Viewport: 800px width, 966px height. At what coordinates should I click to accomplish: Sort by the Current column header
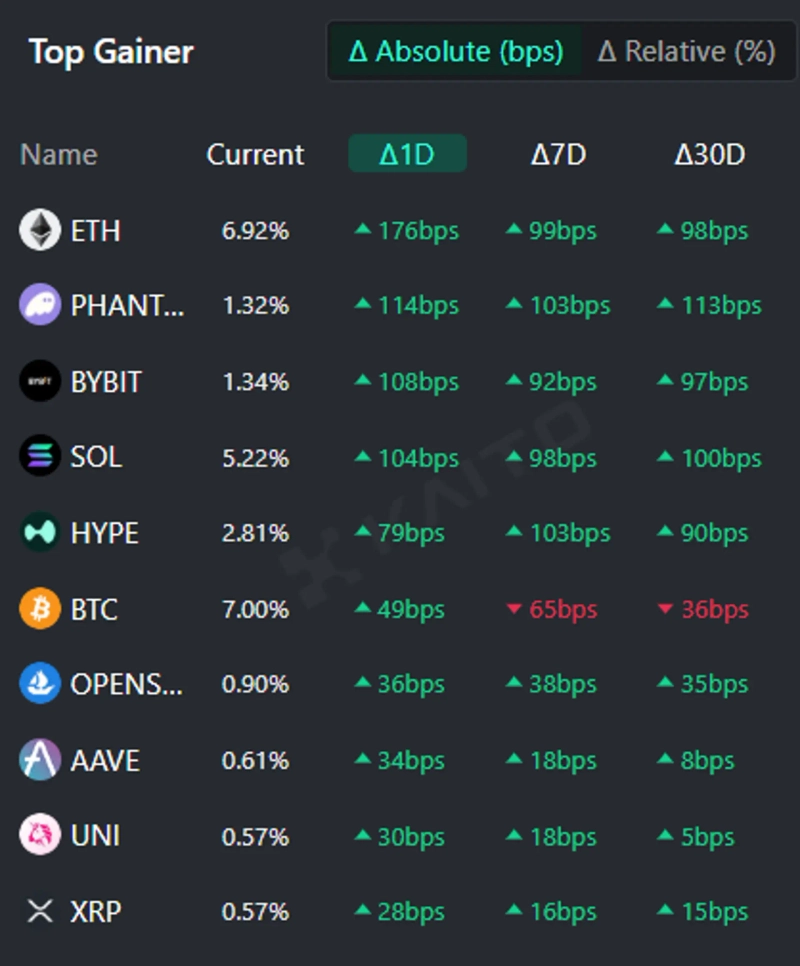(x=255, y=154)
